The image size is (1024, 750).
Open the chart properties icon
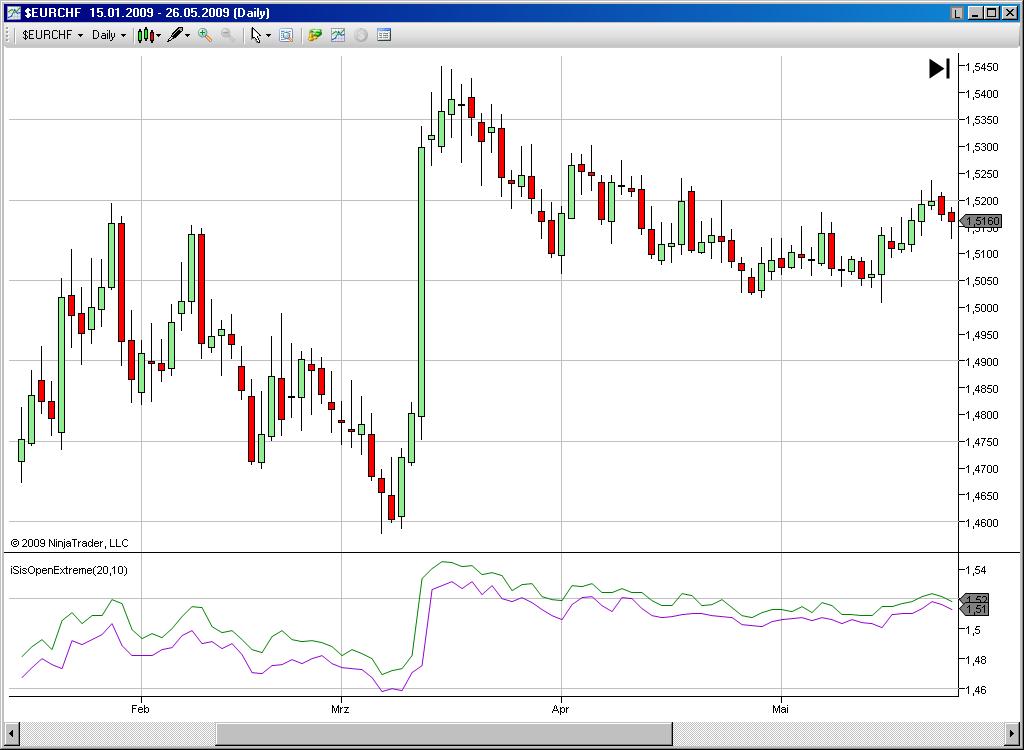(x=384, y=35)
